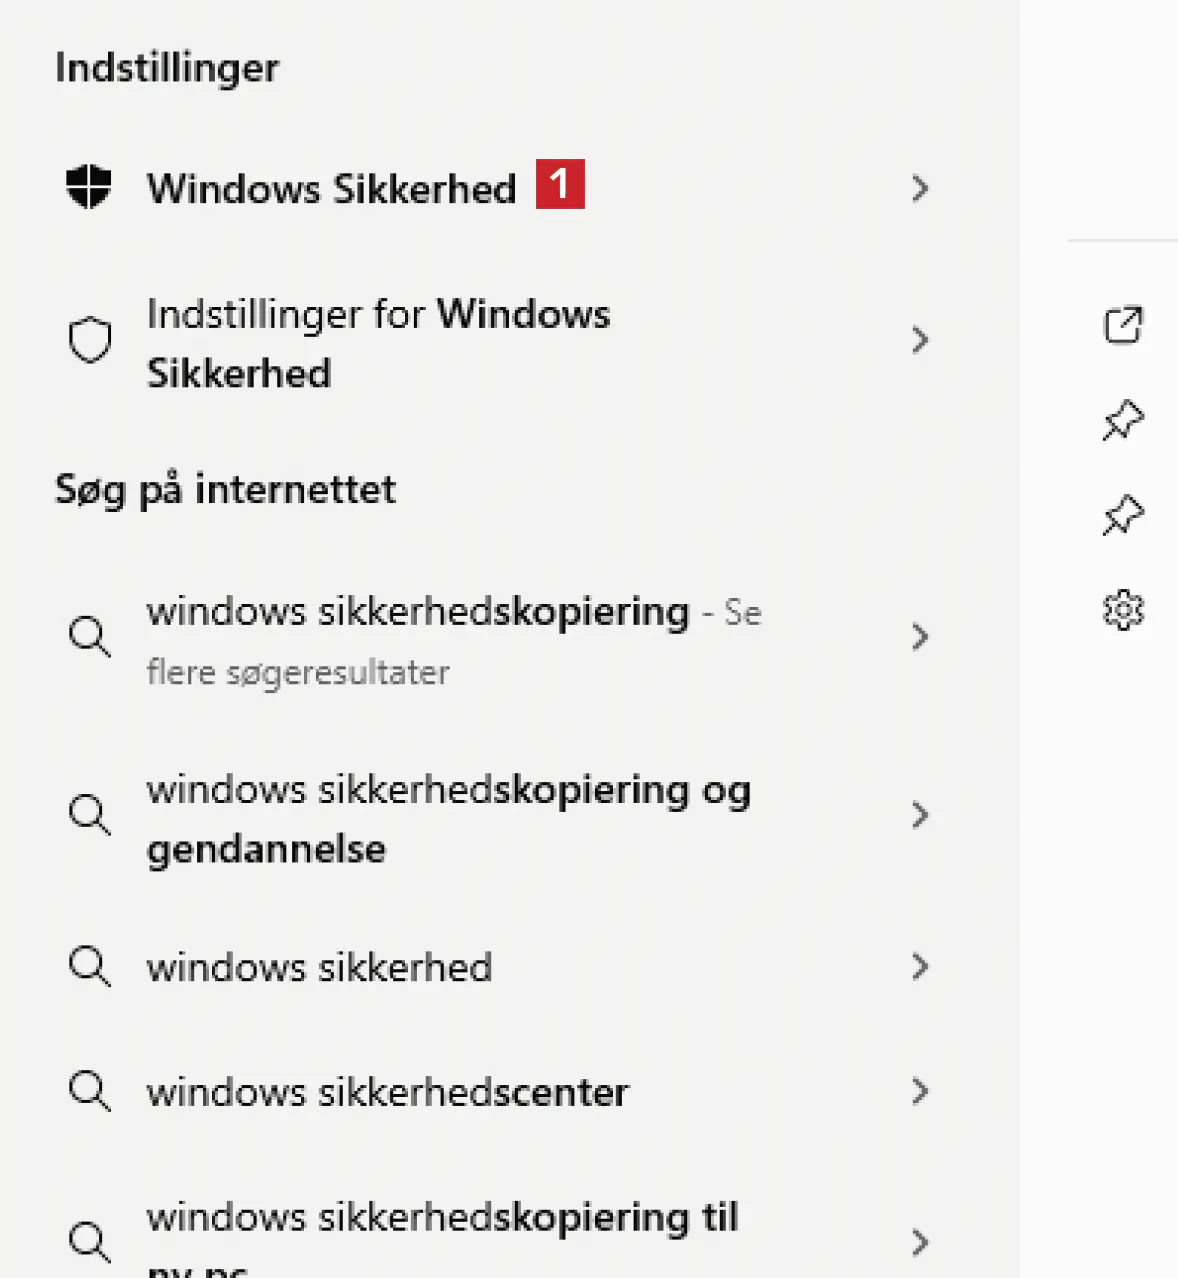Click the outlined shield icon for Indstillinger
The width and height of the screenshot is (1178, 1278).
89,340
